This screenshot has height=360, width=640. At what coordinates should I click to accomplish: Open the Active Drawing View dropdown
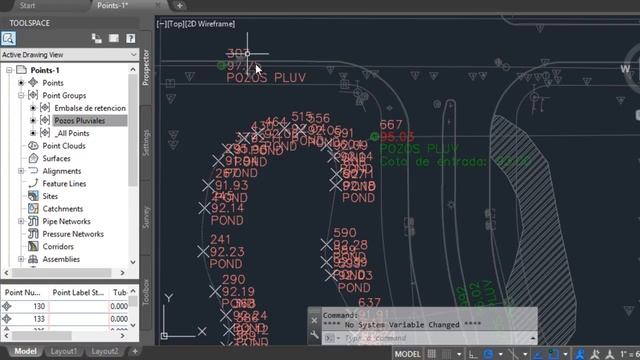[69, 55]
